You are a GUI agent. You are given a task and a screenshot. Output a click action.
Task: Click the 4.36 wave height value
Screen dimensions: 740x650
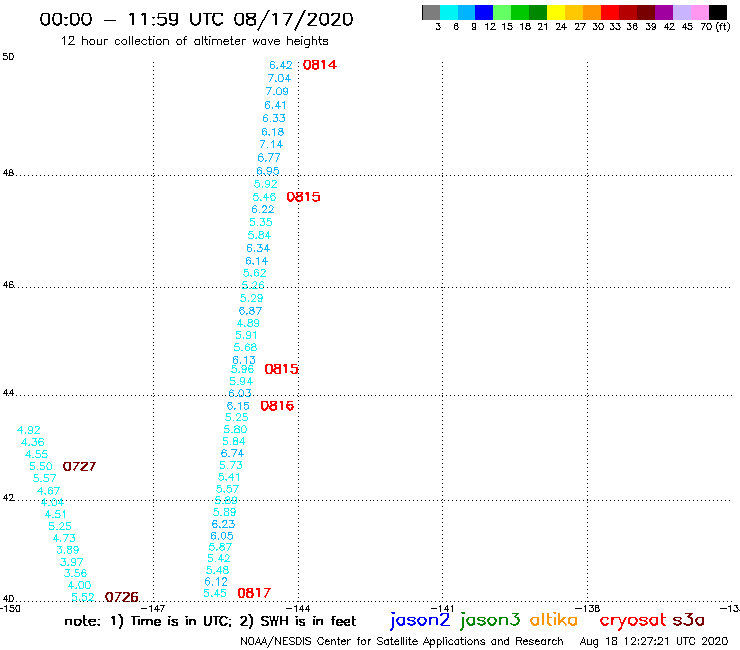tap(33, 442)
